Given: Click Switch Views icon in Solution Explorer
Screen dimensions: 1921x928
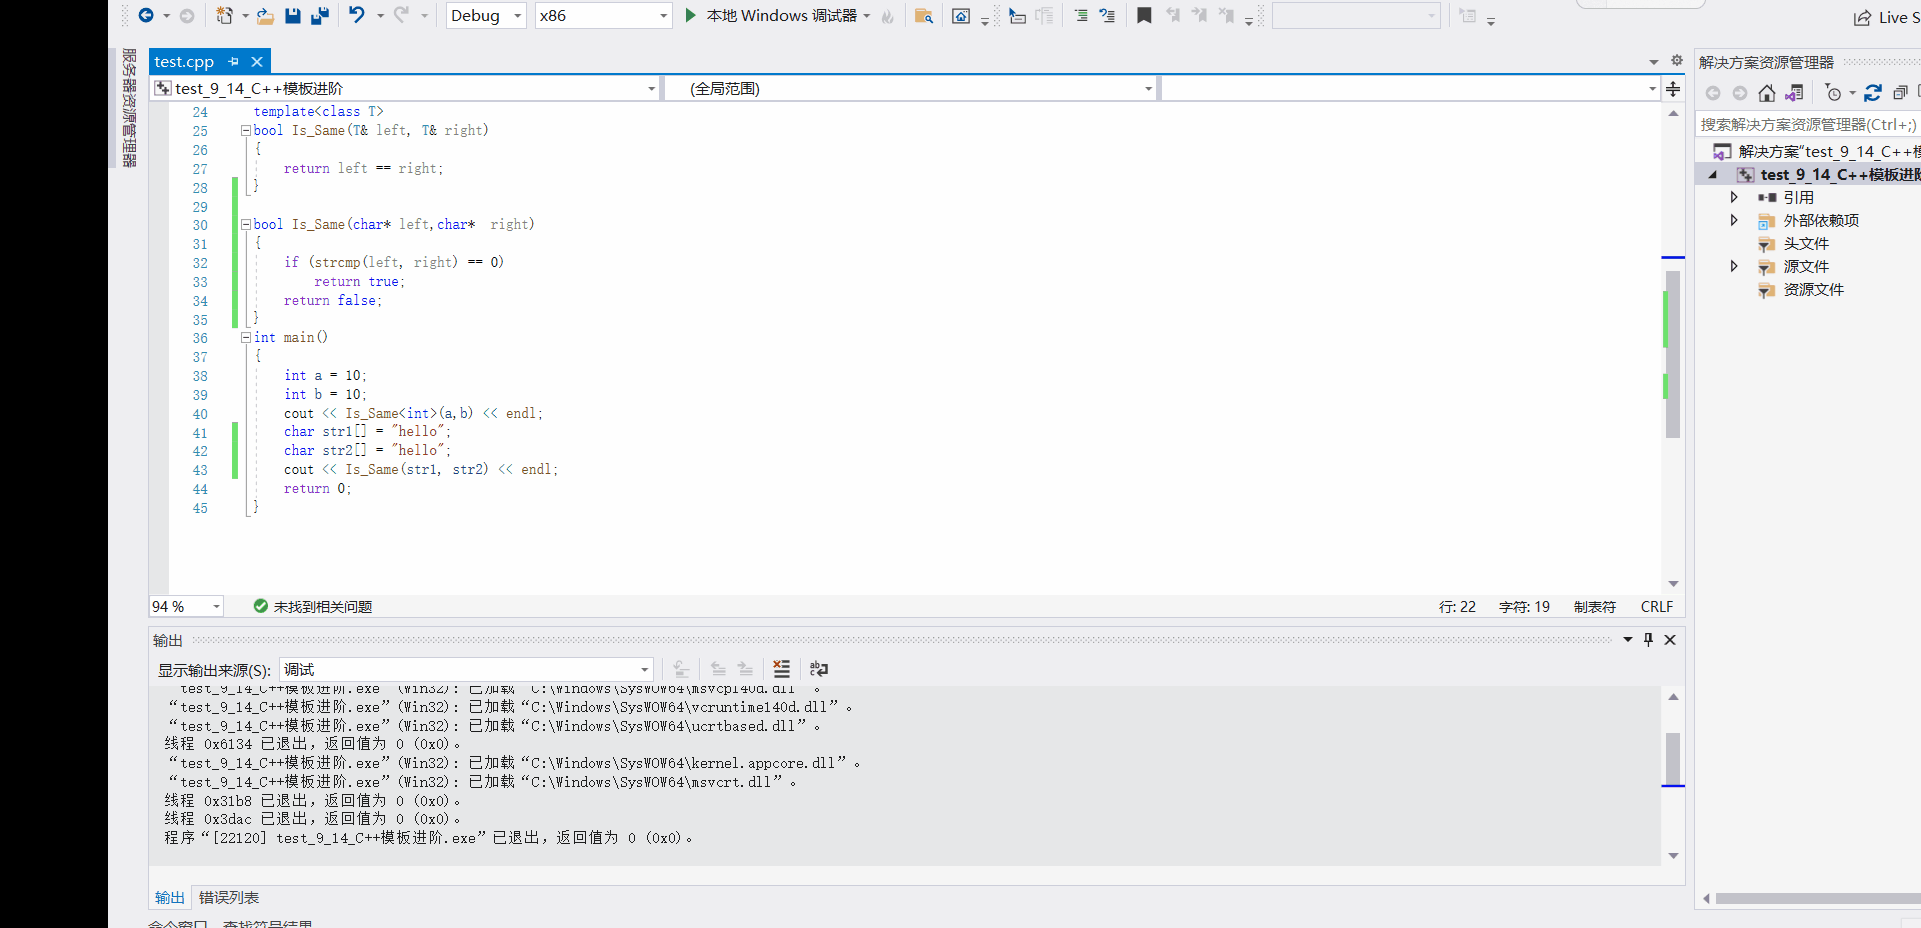Looking at the screenshot, I should click(x=1795, y=93).
